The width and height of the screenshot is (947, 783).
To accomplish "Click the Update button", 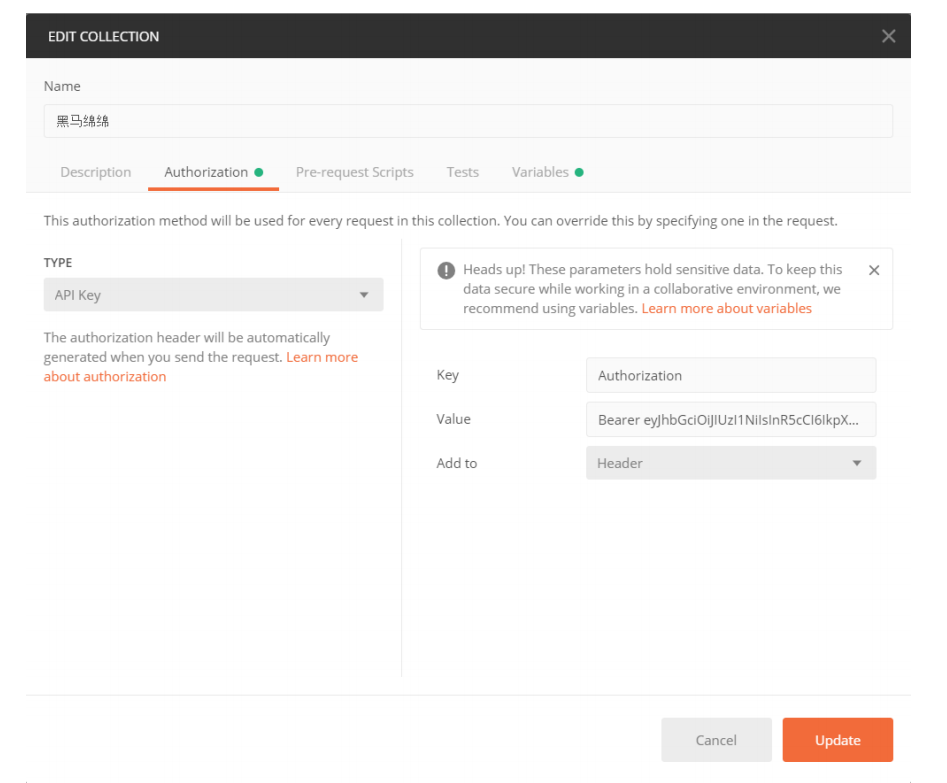I will coord(838,740).
